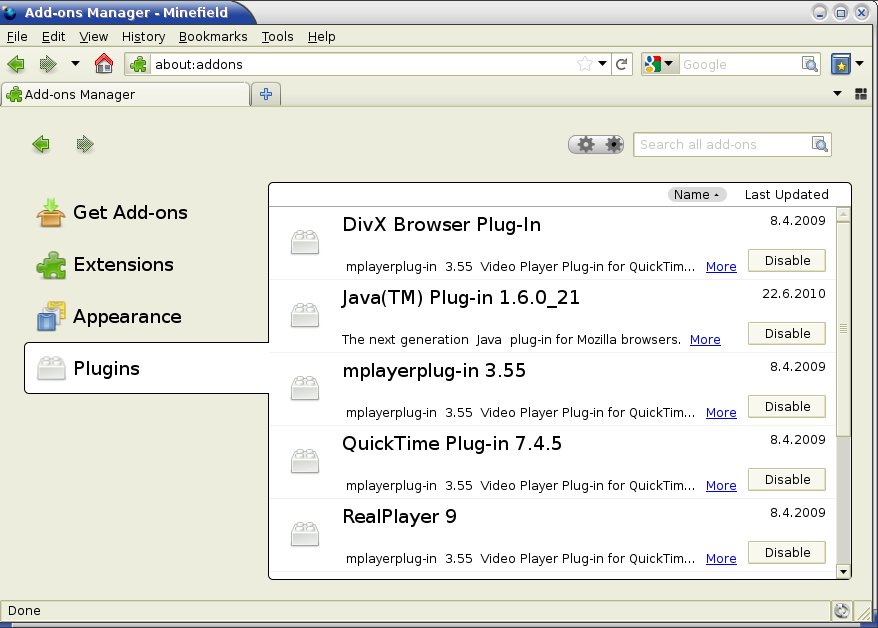Click the RealPlayer 9 brick icon
Image resolution: width=878 pixels, height=628 pixels.
(x=305, y=534)
